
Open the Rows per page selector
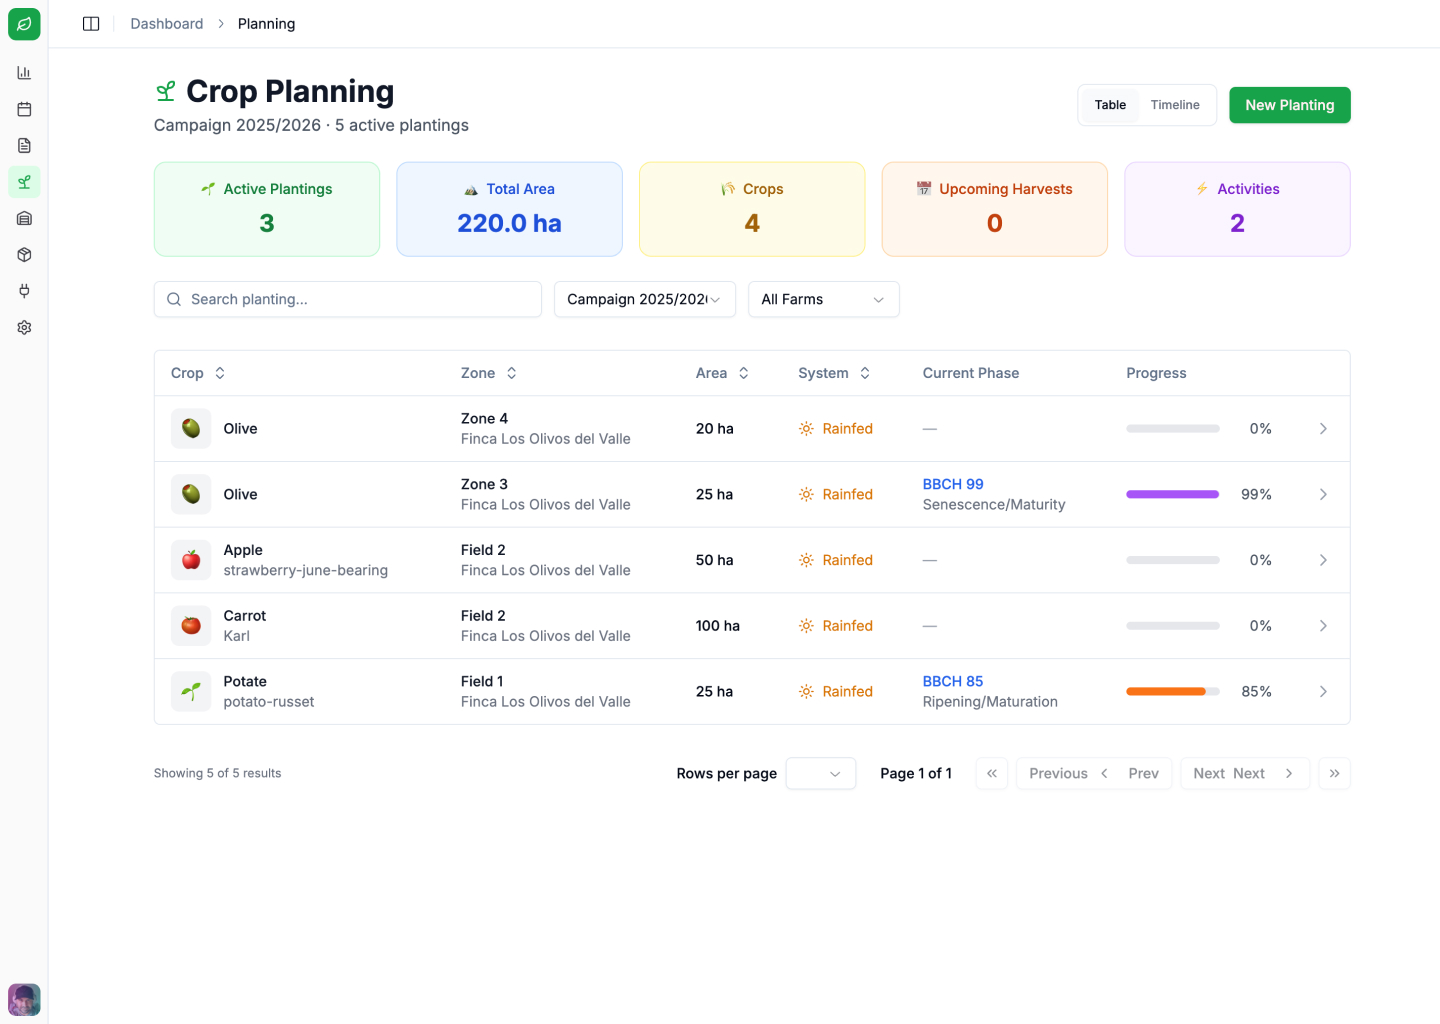(820, 773)
